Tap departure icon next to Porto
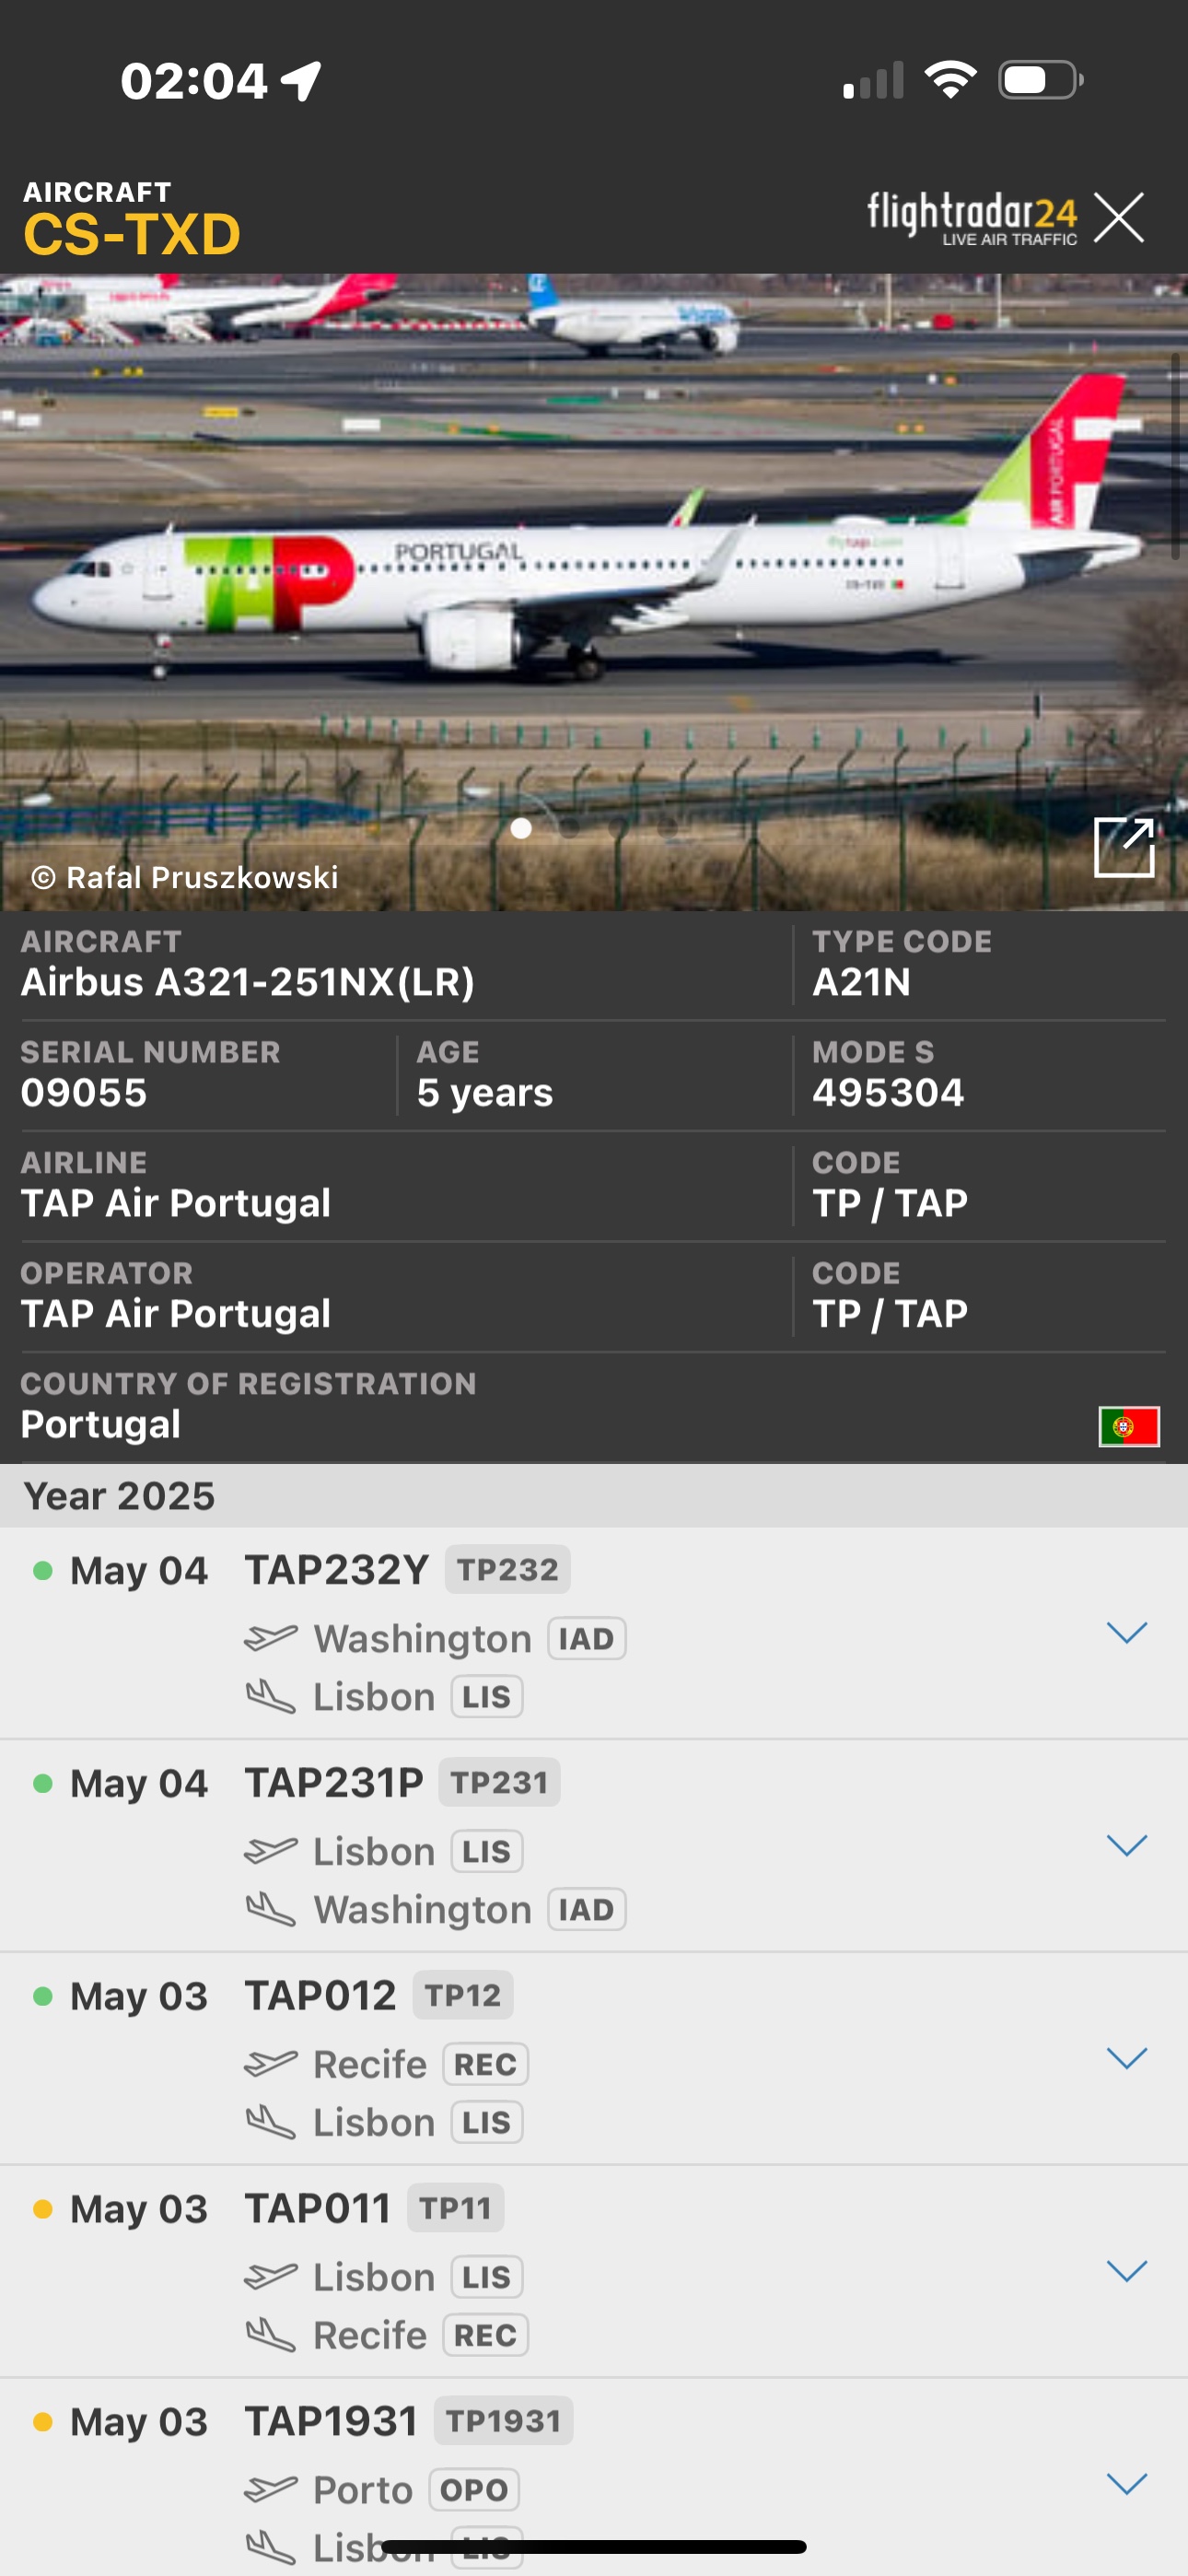This screenshot has height=2576, width=1188. pos(271,2489)
